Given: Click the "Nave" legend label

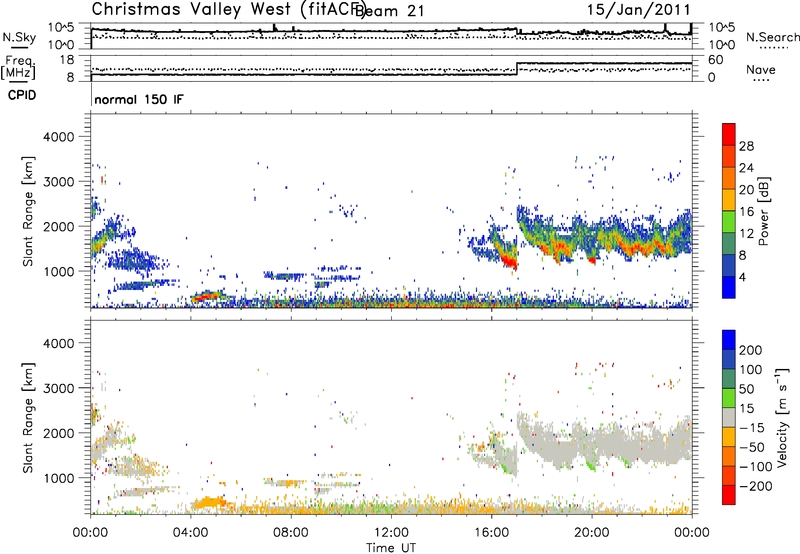Looking at the screenshot, I should click(761, 69).
